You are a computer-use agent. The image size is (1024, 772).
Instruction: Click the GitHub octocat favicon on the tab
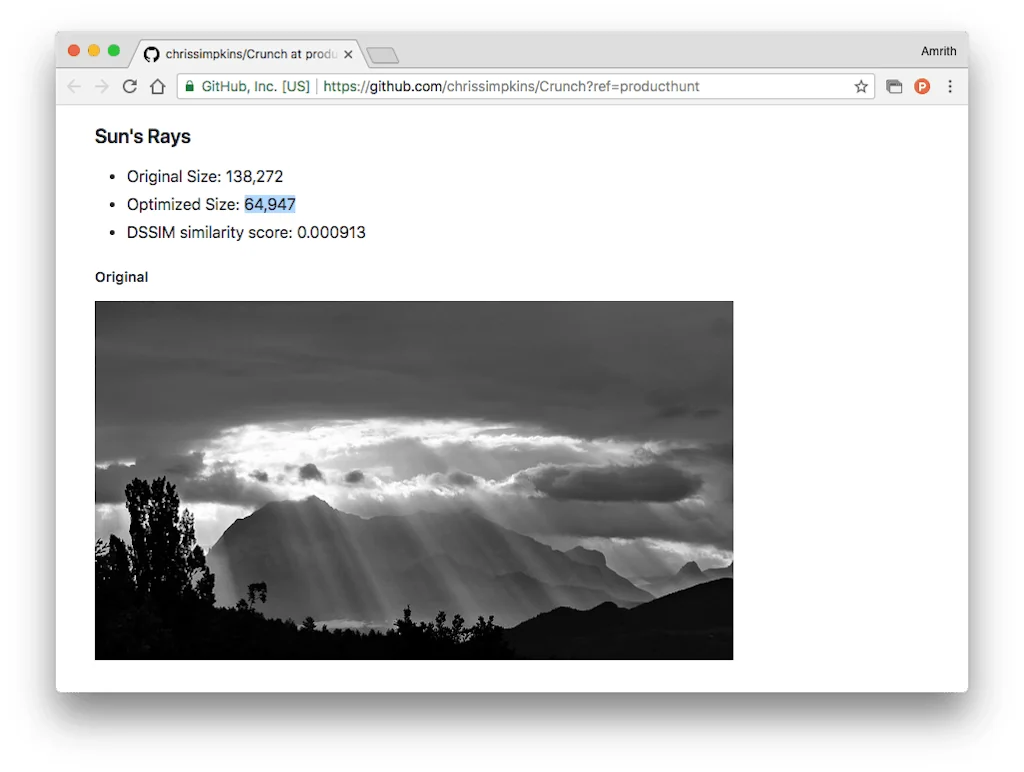click(151, 54)
